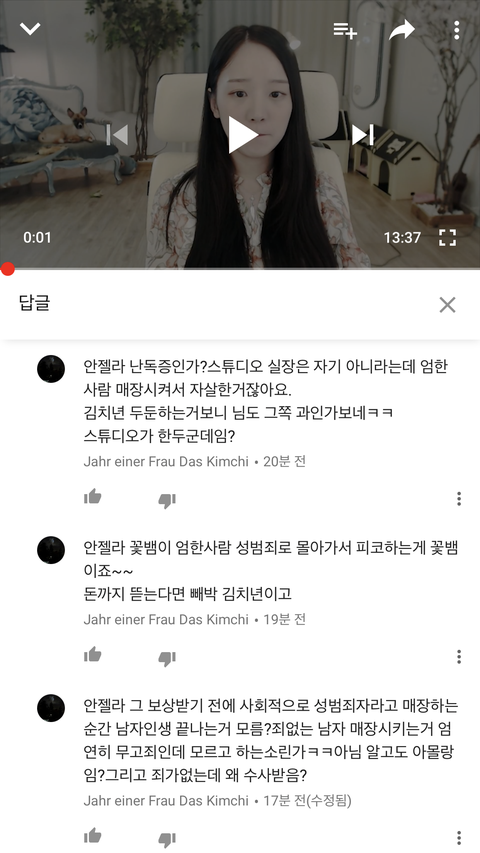Enter fullscreen mode

447,237
